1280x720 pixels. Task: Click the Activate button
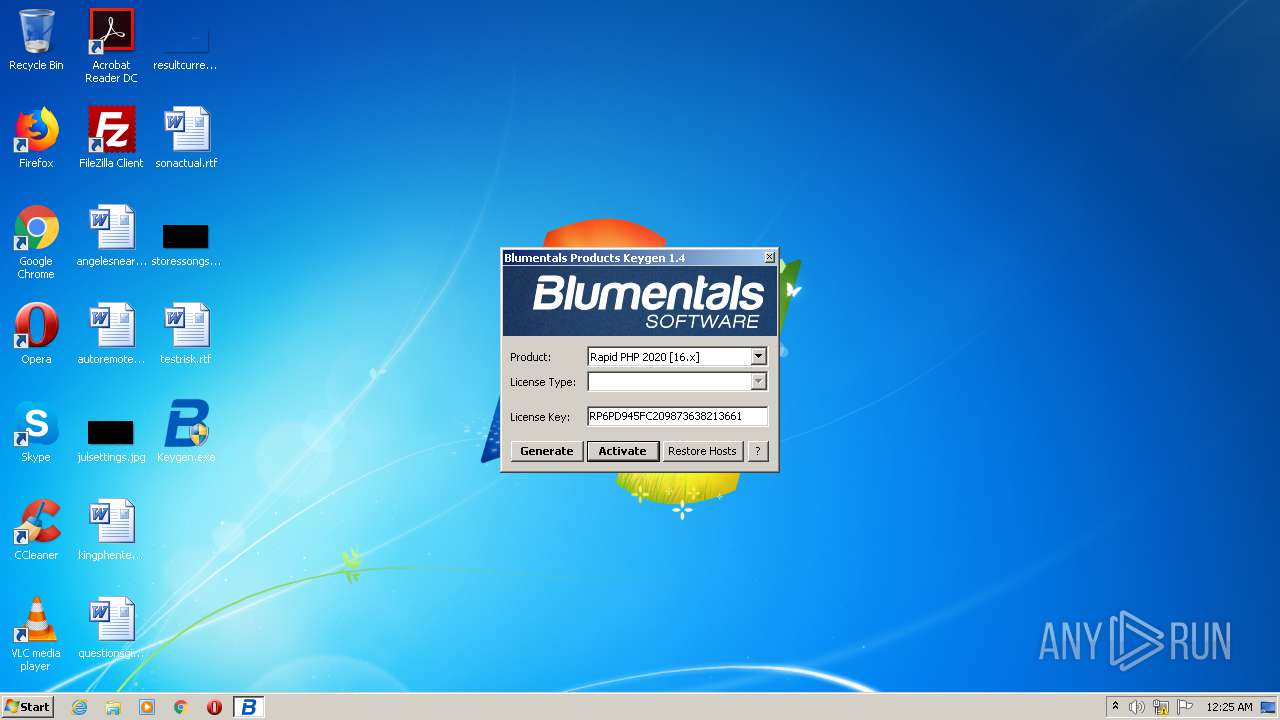click(622, 451)
